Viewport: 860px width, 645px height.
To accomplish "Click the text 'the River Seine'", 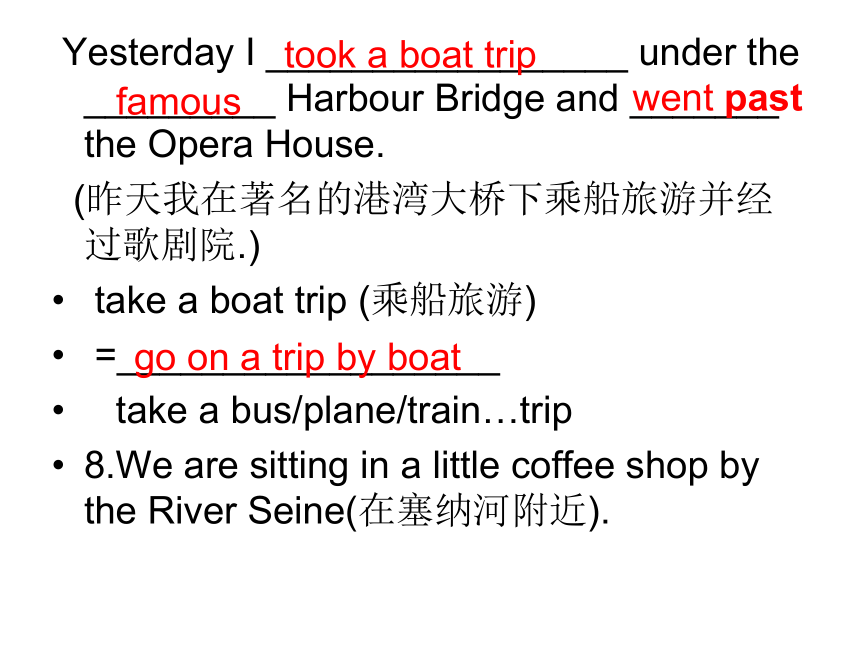I will tap(215, 511).
